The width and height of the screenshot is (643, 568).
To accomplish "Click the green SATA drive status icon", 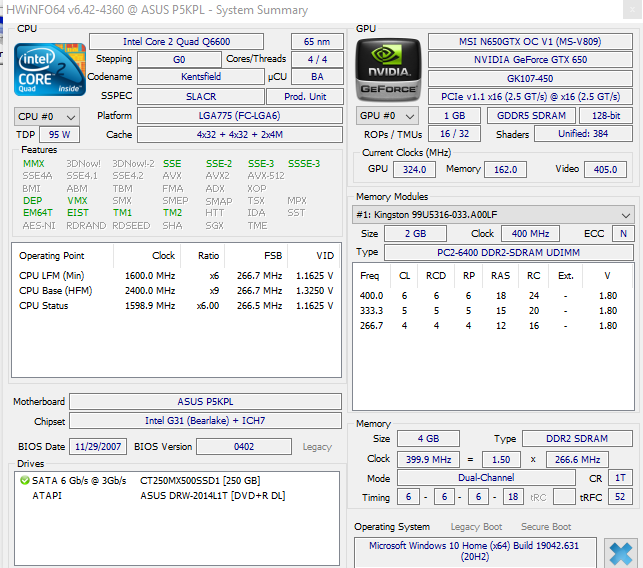I will (25, 480).
